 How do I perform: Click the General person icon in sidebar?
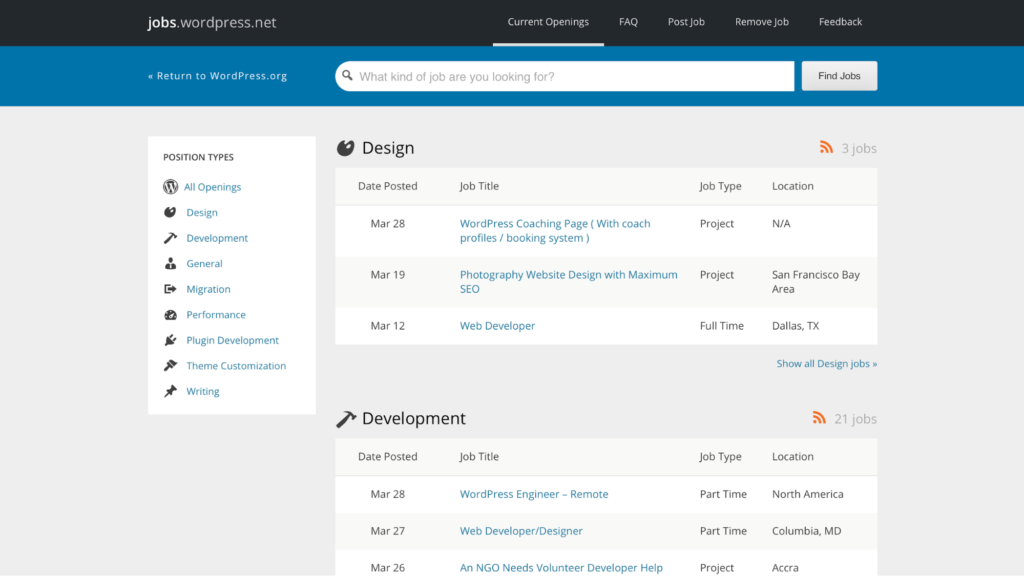coord(170,263)
